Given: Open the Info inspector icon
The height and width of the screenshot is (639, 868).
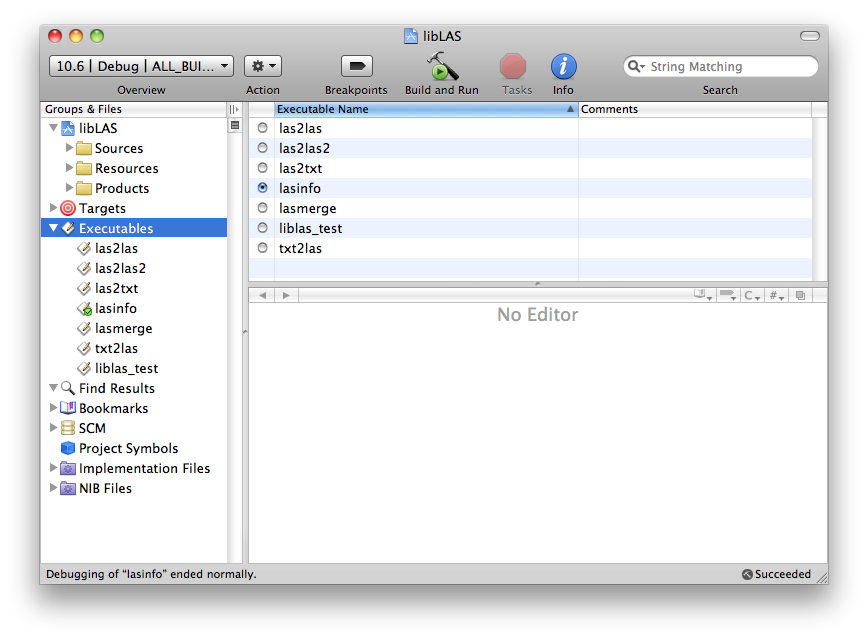Looking at the screenshot, I should point(563,67).
